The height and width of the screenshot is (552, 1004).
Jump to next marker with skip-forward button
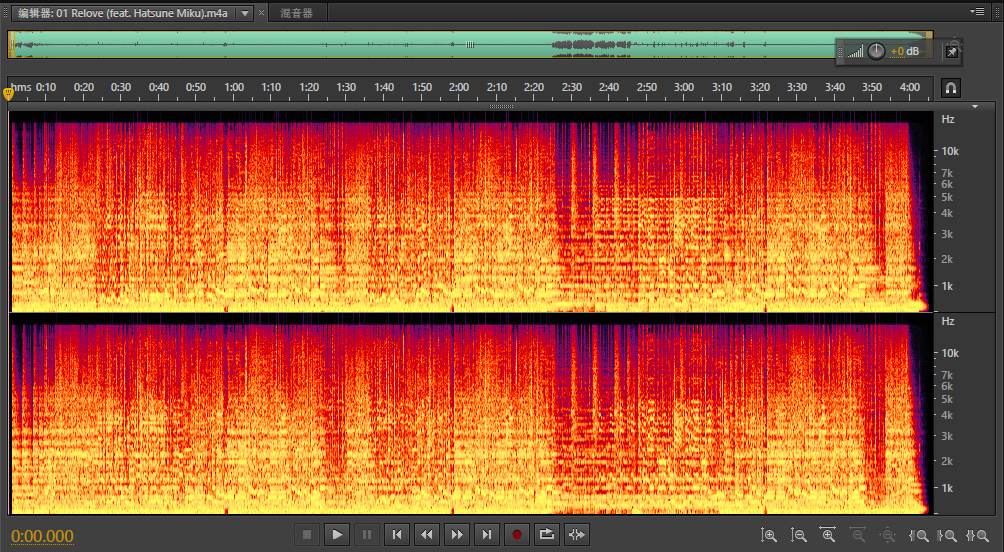pos(487,535)
